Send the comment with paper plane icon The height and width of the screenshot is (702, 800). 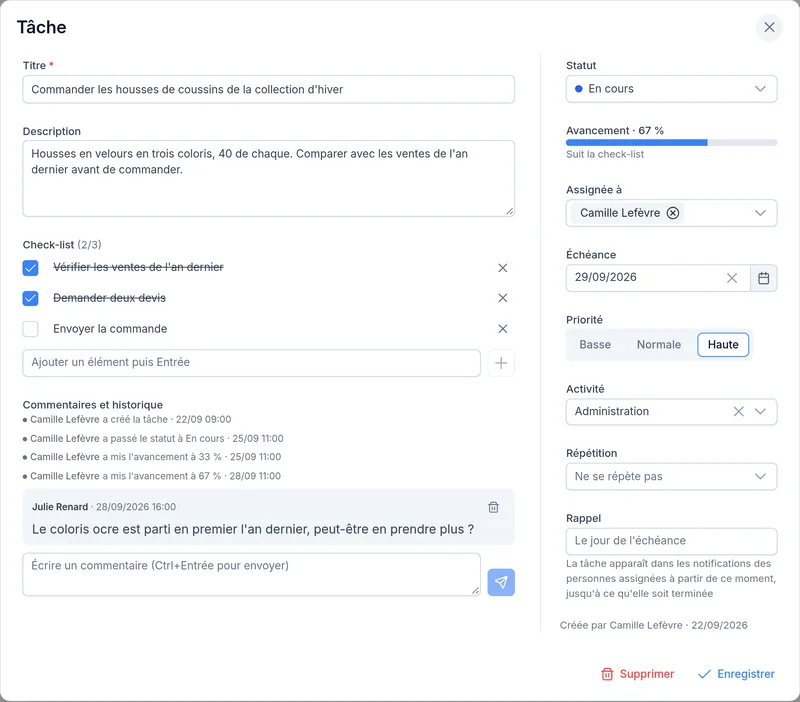[x=501, y=582]
